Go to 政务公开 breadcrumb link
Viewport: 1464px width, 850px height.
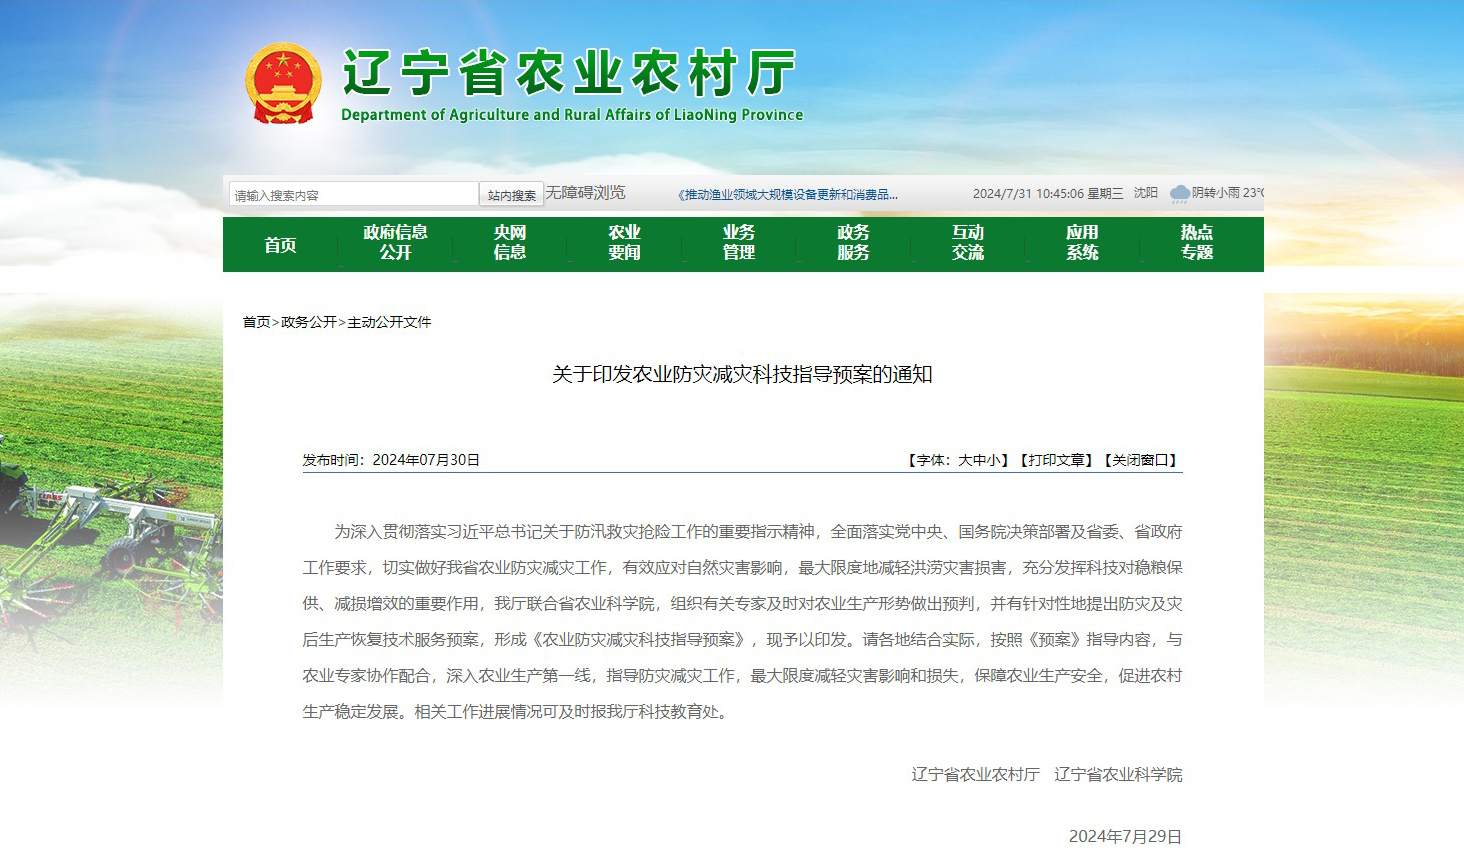tap(309, 322)
